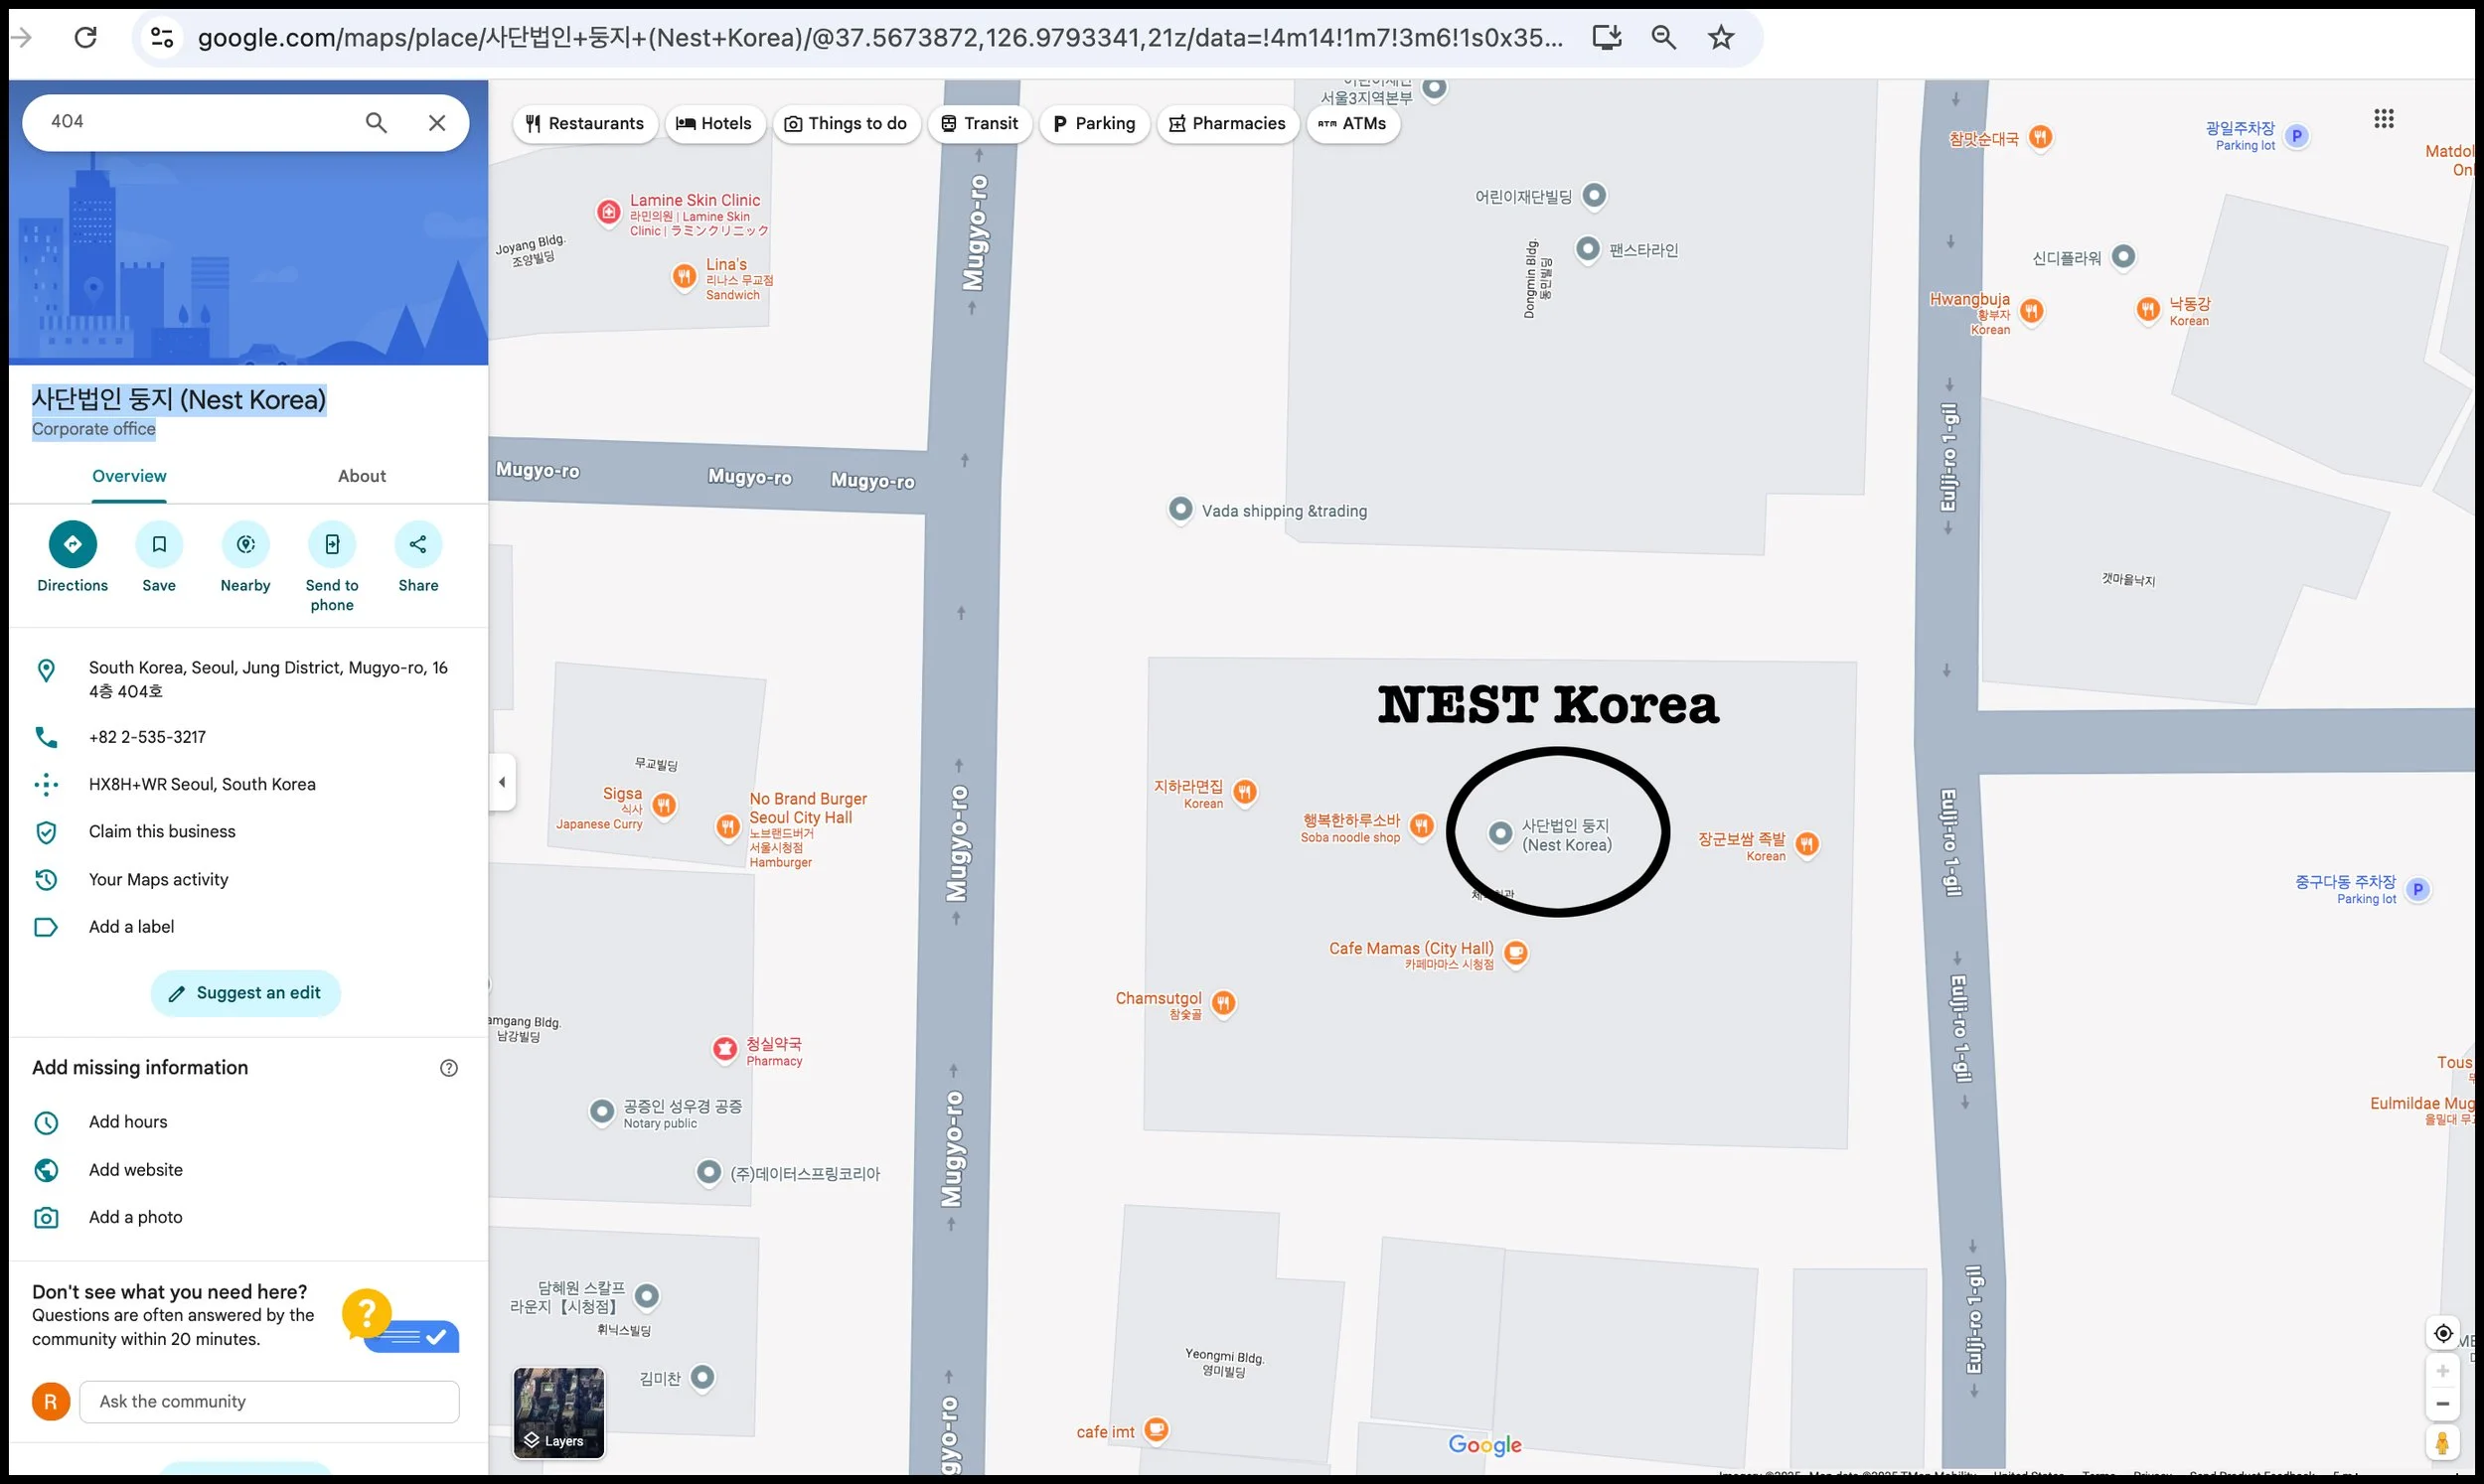Click the Directions icon button
This screenshot has height=1484, width=2484.
coord(72,544)
